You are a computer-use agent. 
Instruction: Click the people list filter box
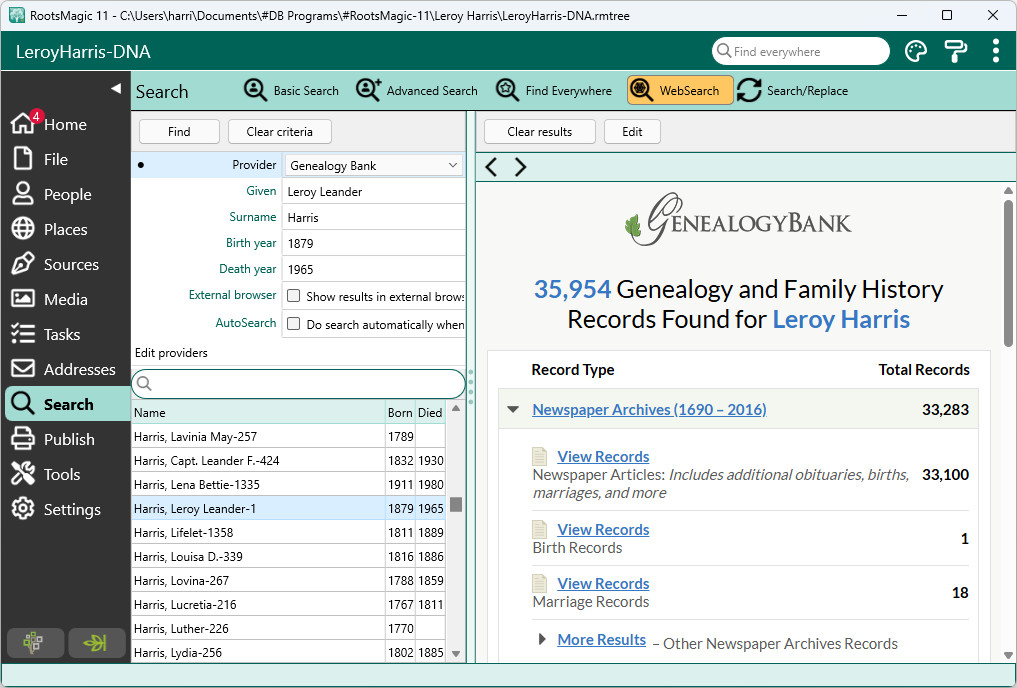[x=298, y=384]
